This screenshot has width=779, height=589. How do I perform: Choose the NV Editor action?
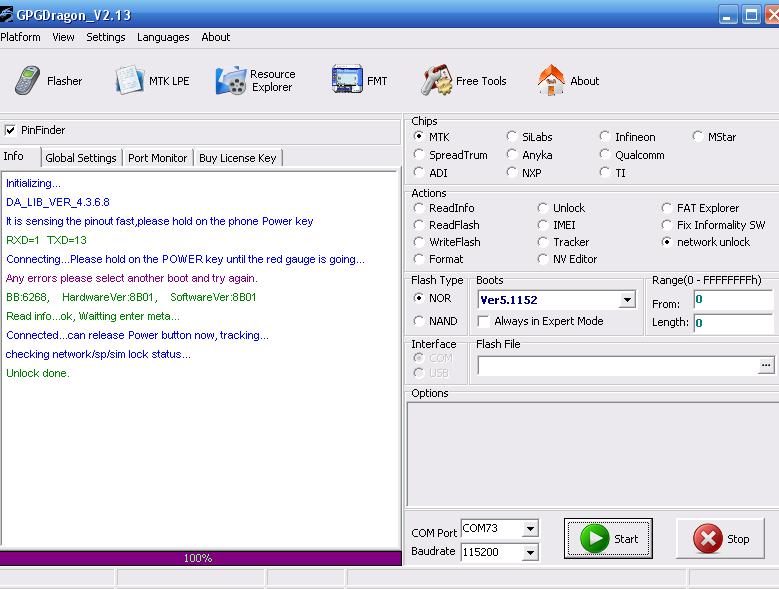point(543,259)
